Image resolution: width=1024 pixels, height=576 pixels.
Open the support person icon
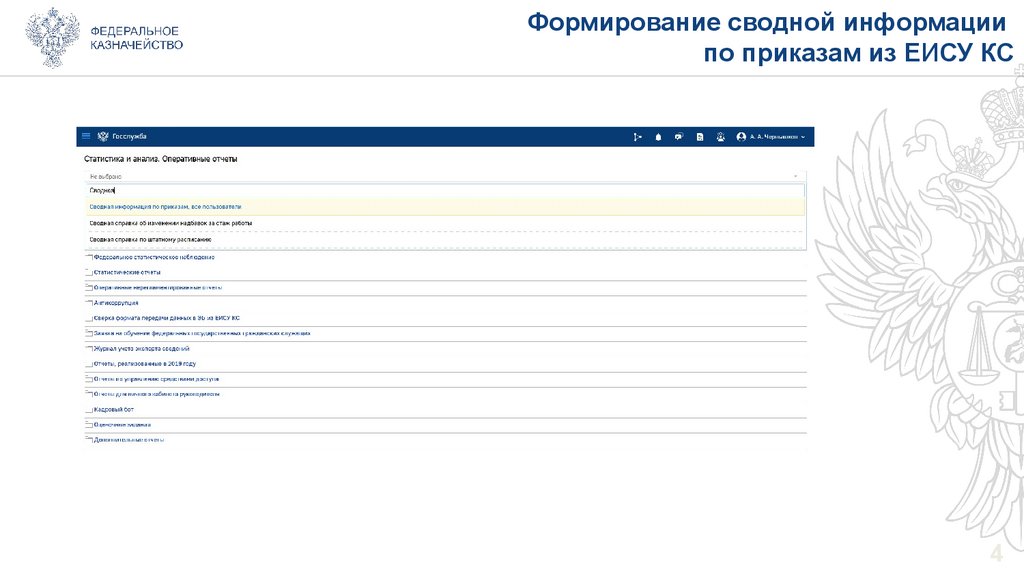[720, 137]
